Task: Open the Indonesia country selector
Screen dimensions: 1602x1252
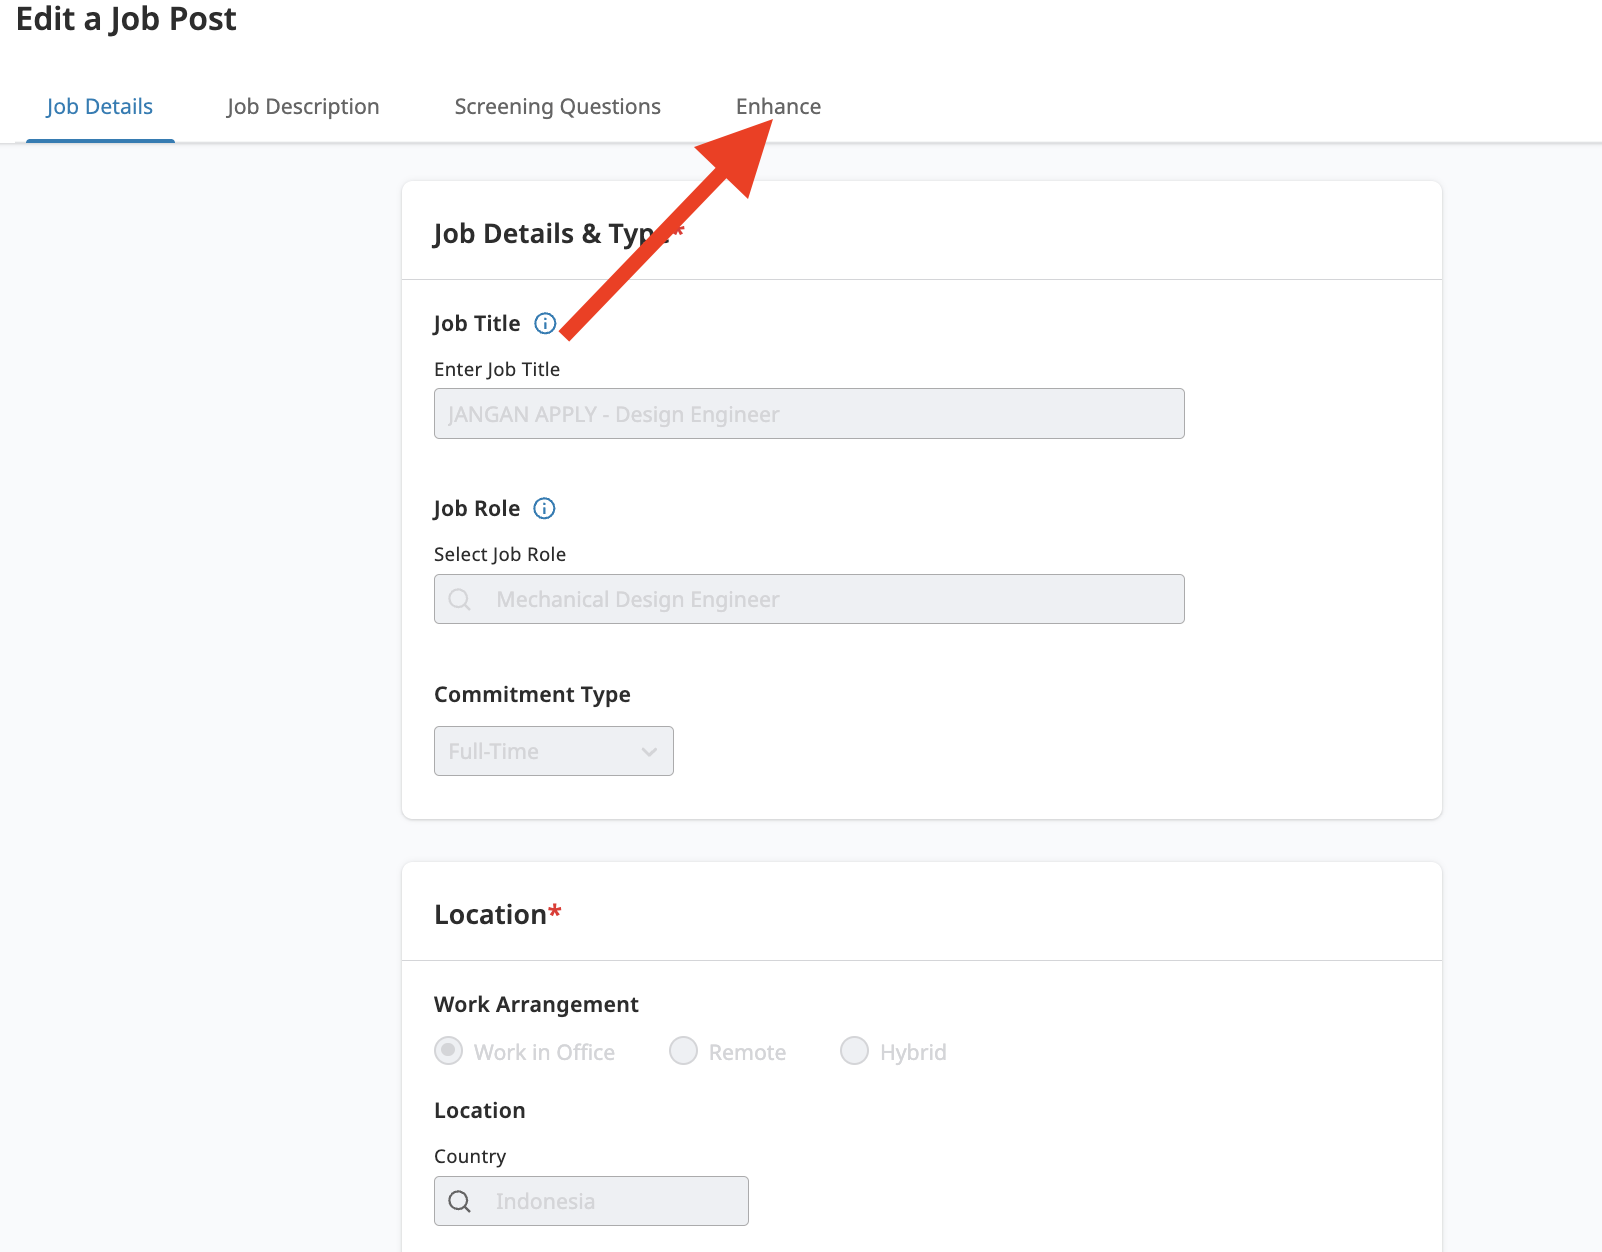Action: (x=590, y=1201)
